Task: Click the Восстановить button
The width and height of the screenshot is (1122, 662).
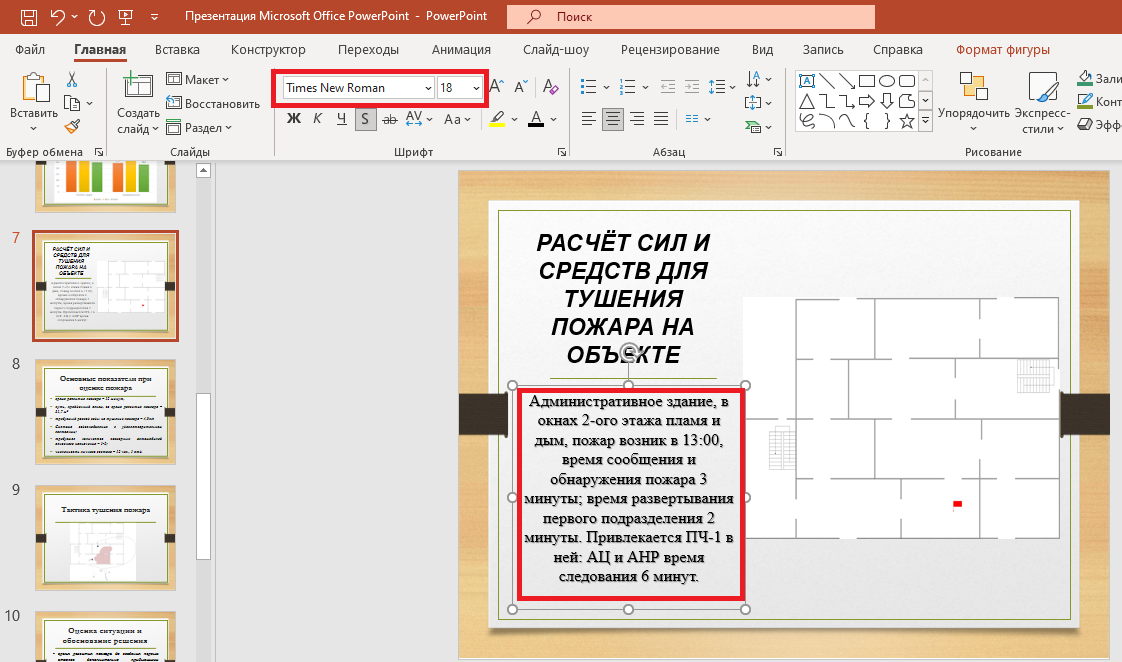Action: [213, 103]
